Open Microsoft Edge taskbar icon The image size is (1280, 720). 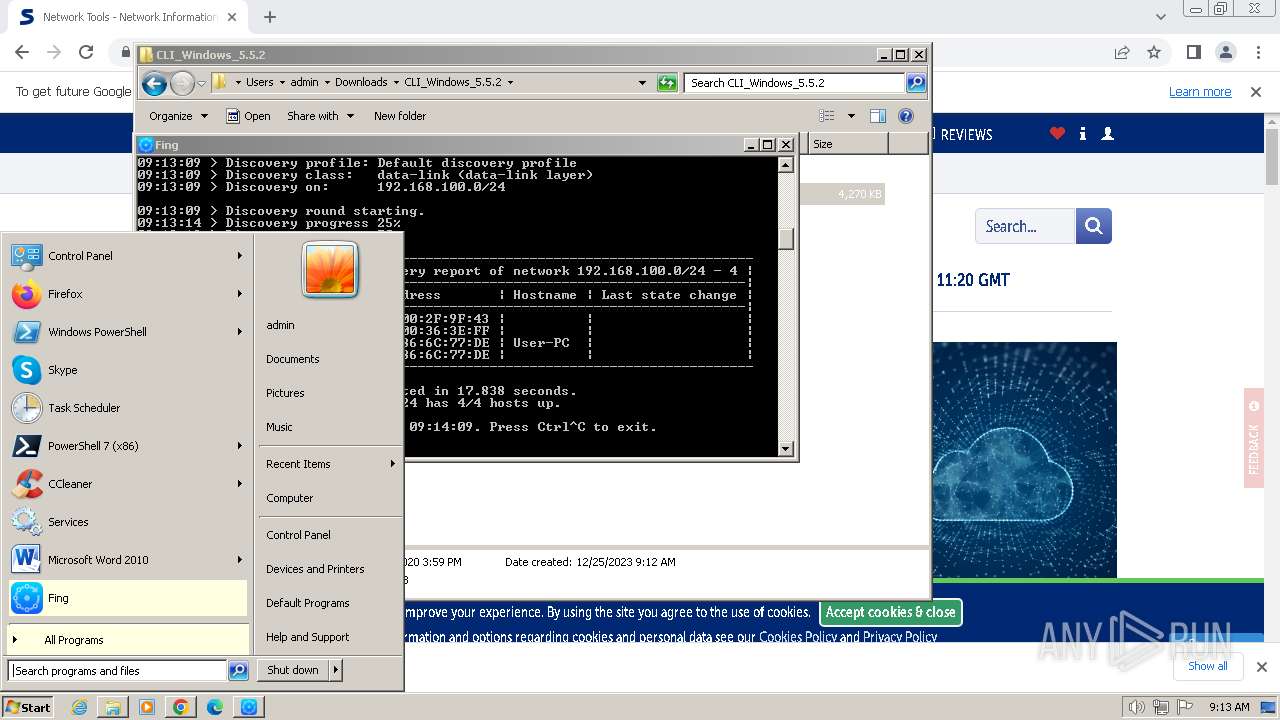(214, 707)
